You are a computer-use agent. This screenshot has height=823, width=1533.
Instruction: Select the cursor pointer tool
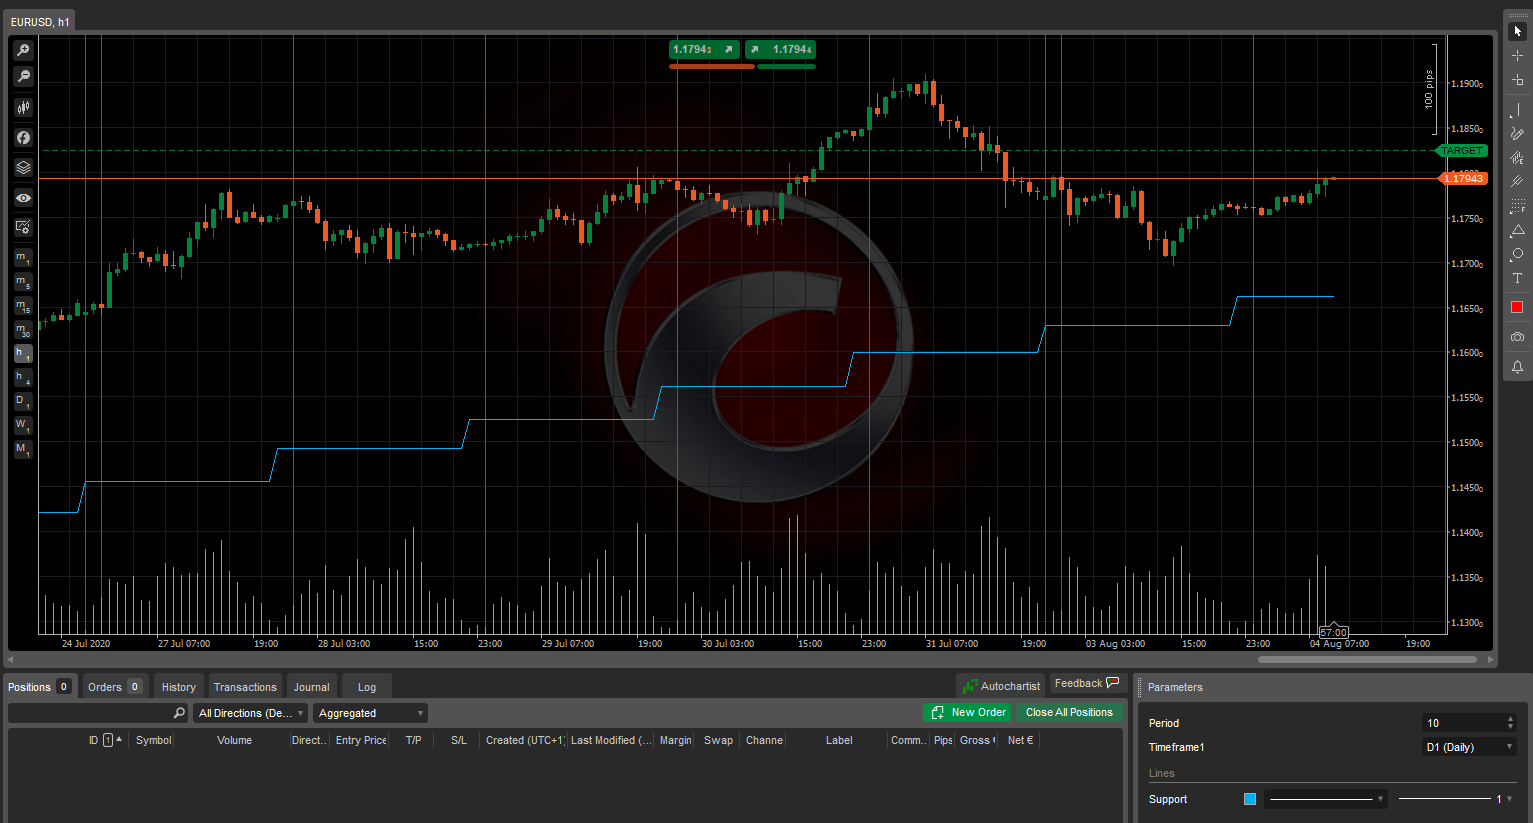(x=1517, y=31)
